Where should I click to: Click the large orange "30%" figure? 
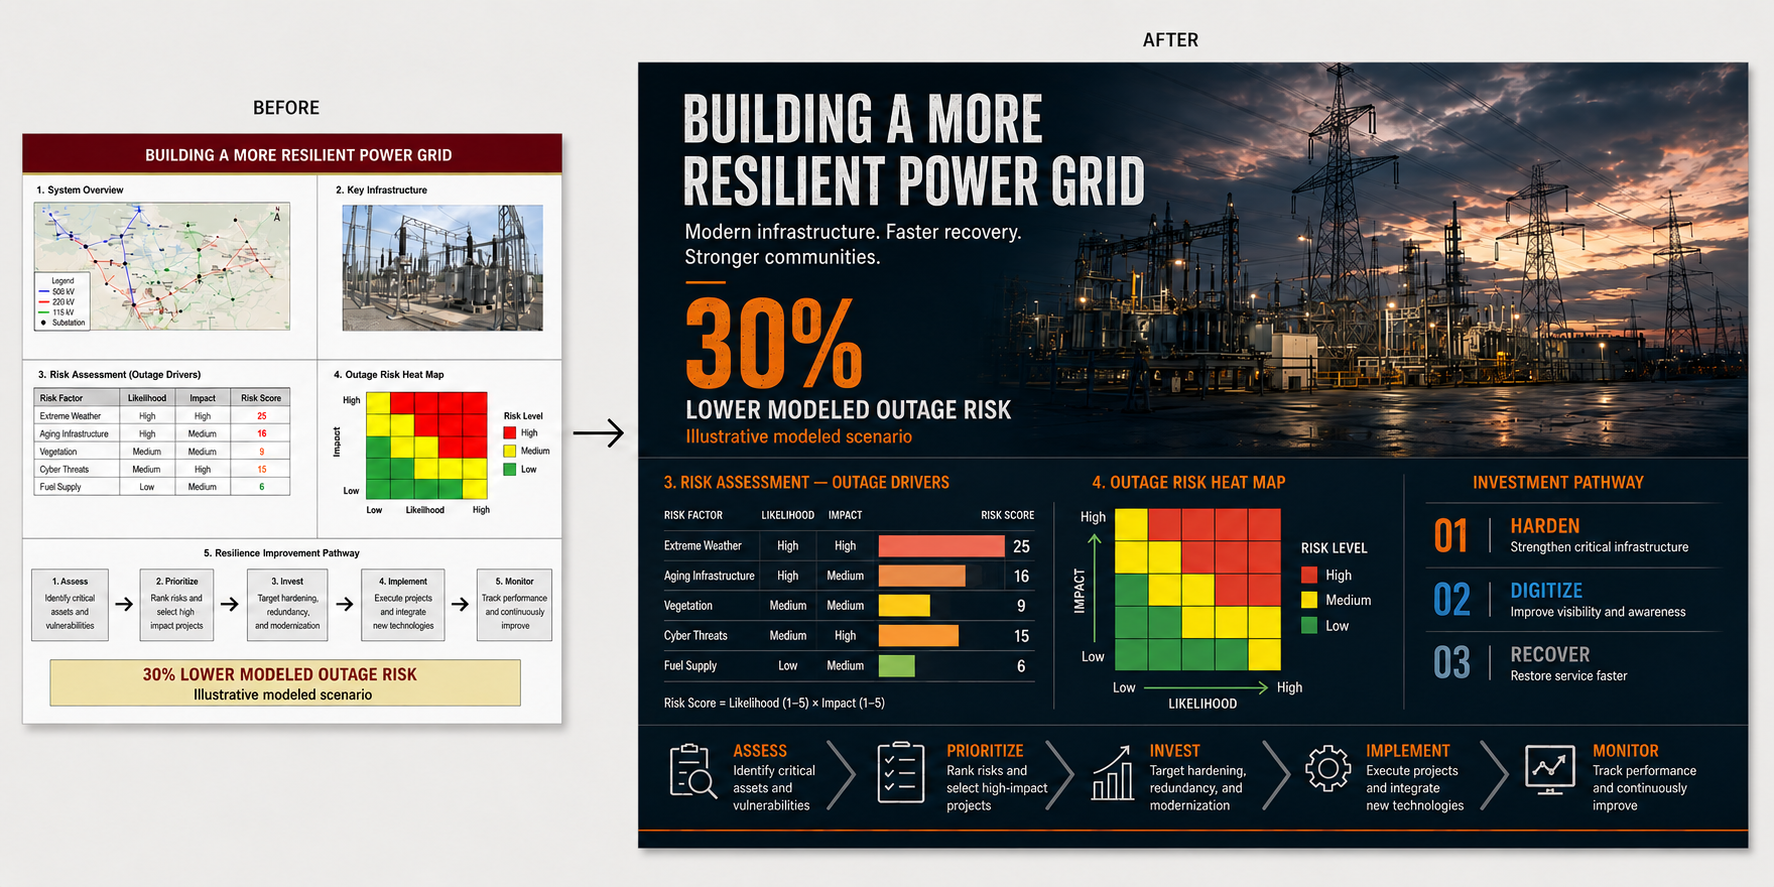point(774,345)
